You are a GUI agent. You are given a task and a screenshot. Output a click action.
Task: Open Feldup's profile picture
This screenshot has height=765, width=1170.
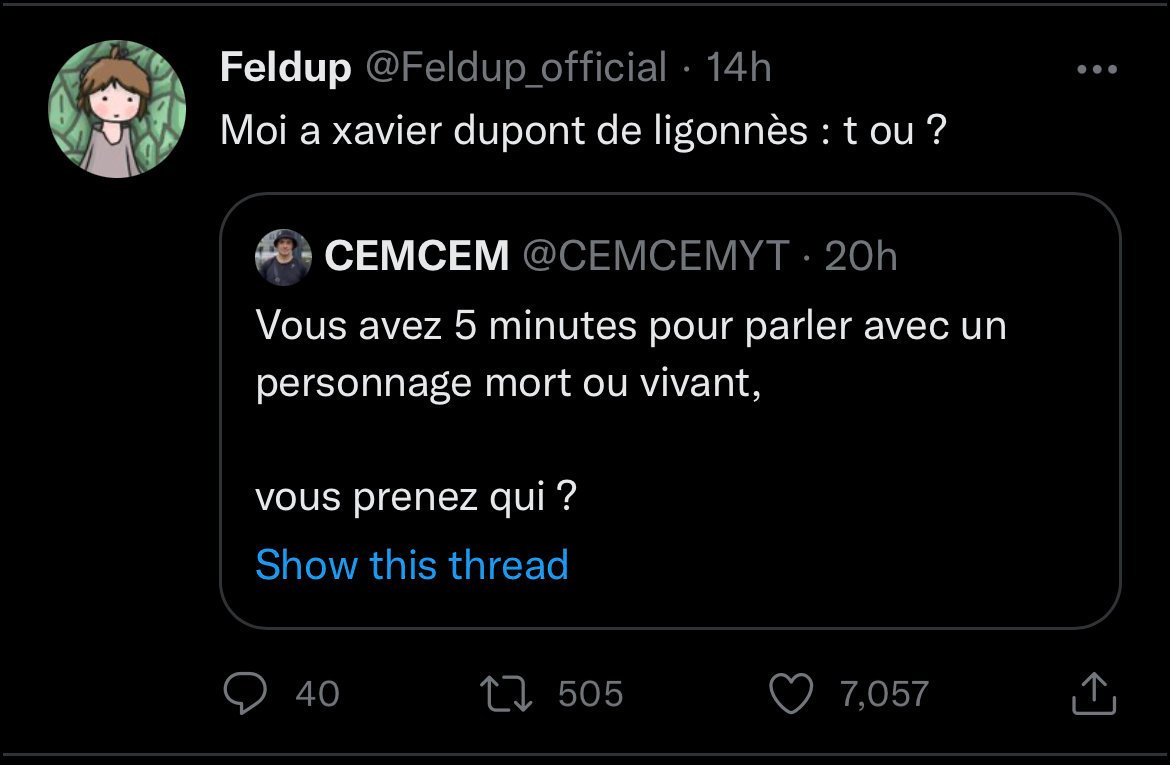[118, 110]
